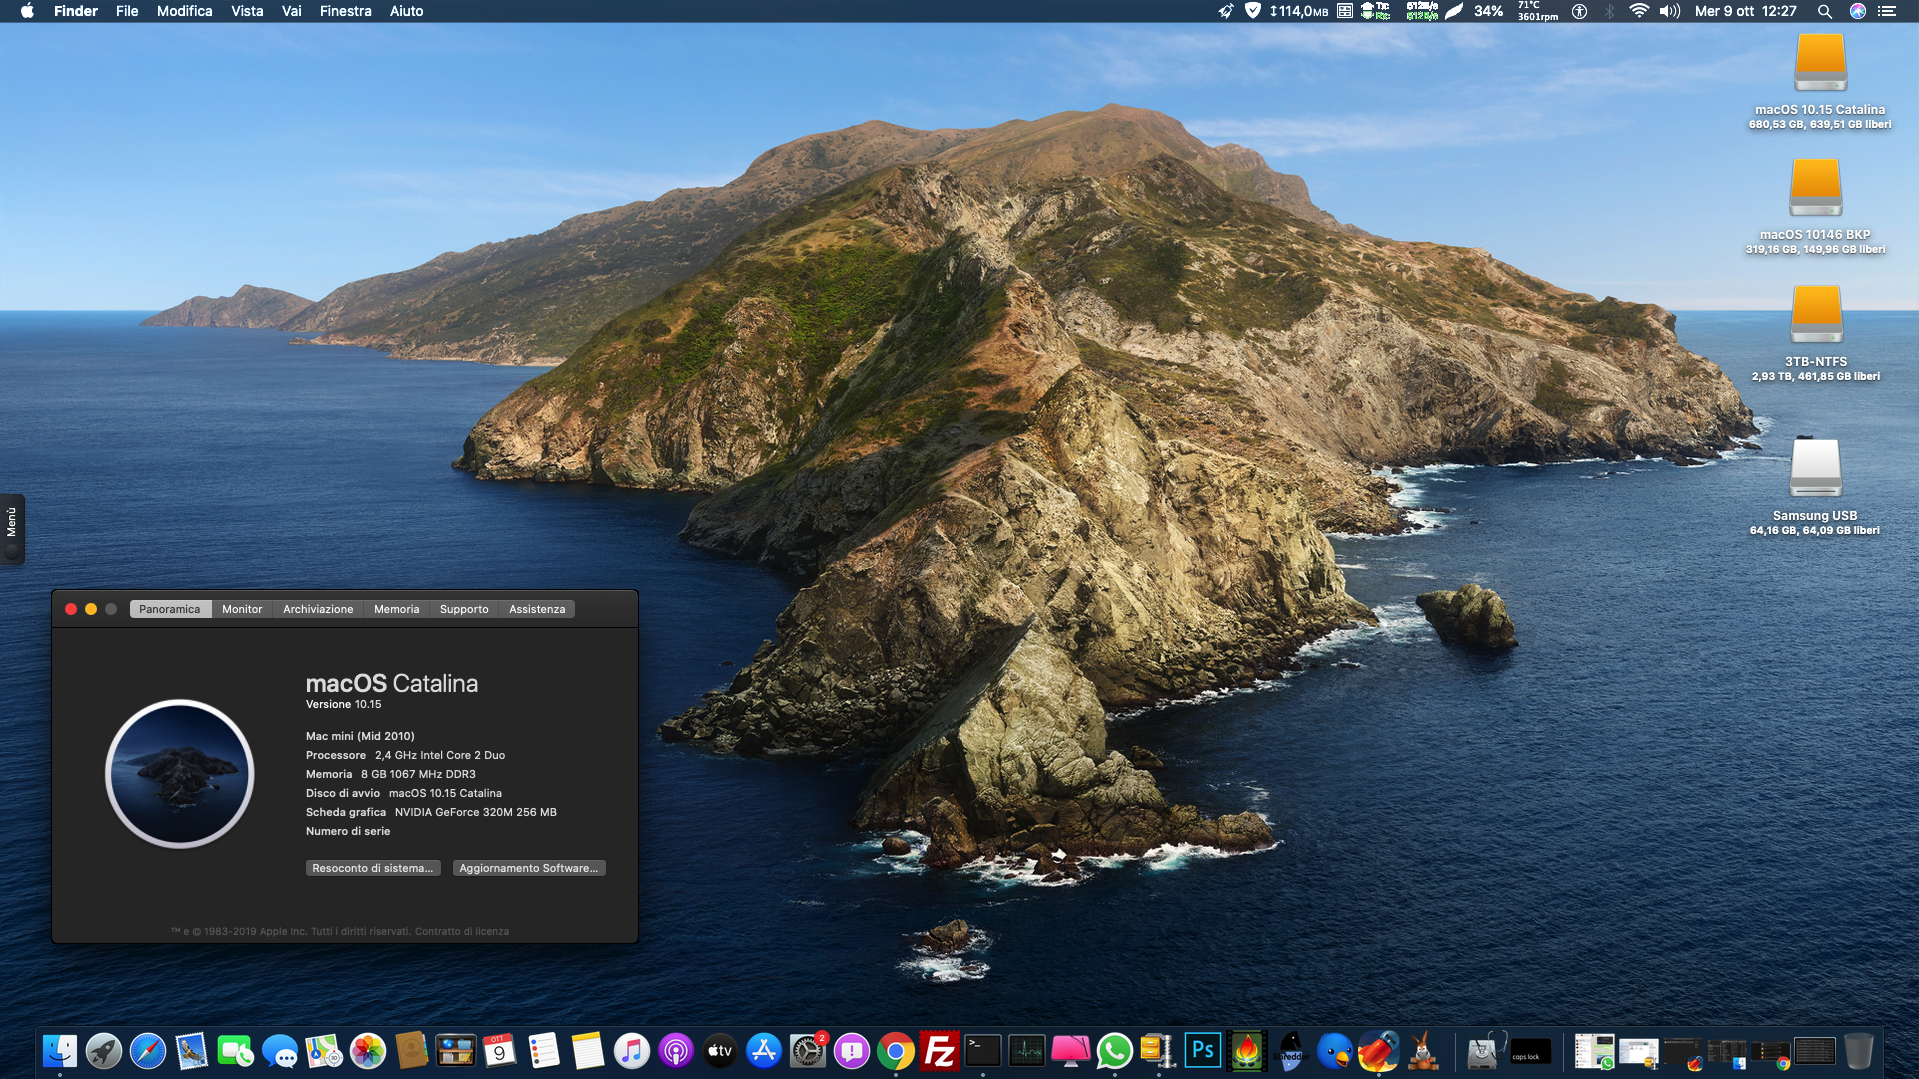1919x1079 pixels.
Task: Open the Finestra menu
Action: 345,11
